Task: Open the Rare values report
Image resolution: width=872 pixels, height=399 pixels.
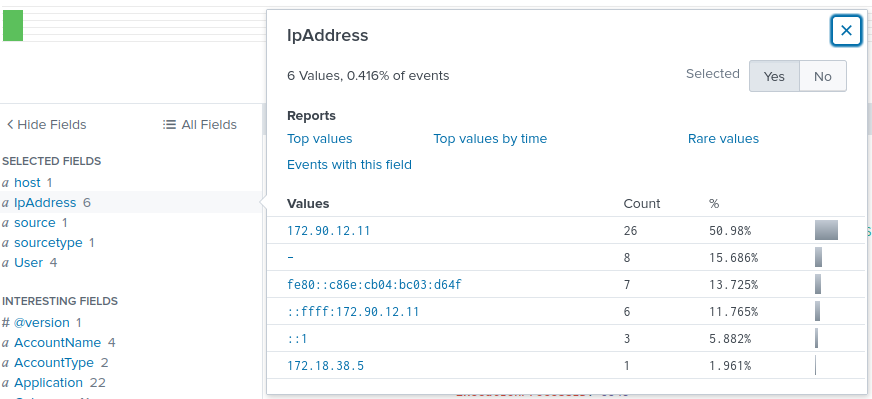Action: coord(723,139)
